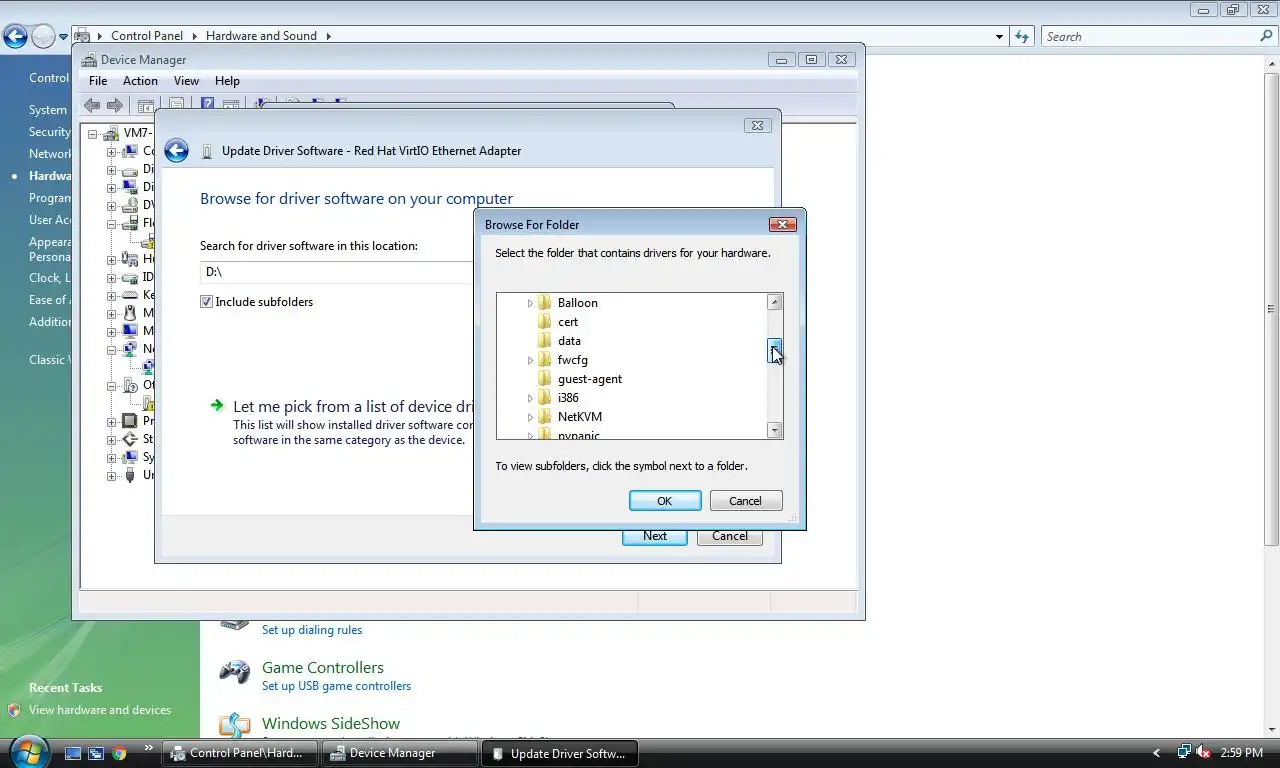Click the network status tray icon
This screenshot has height=768, width=1280.
tap(1184, 752)
